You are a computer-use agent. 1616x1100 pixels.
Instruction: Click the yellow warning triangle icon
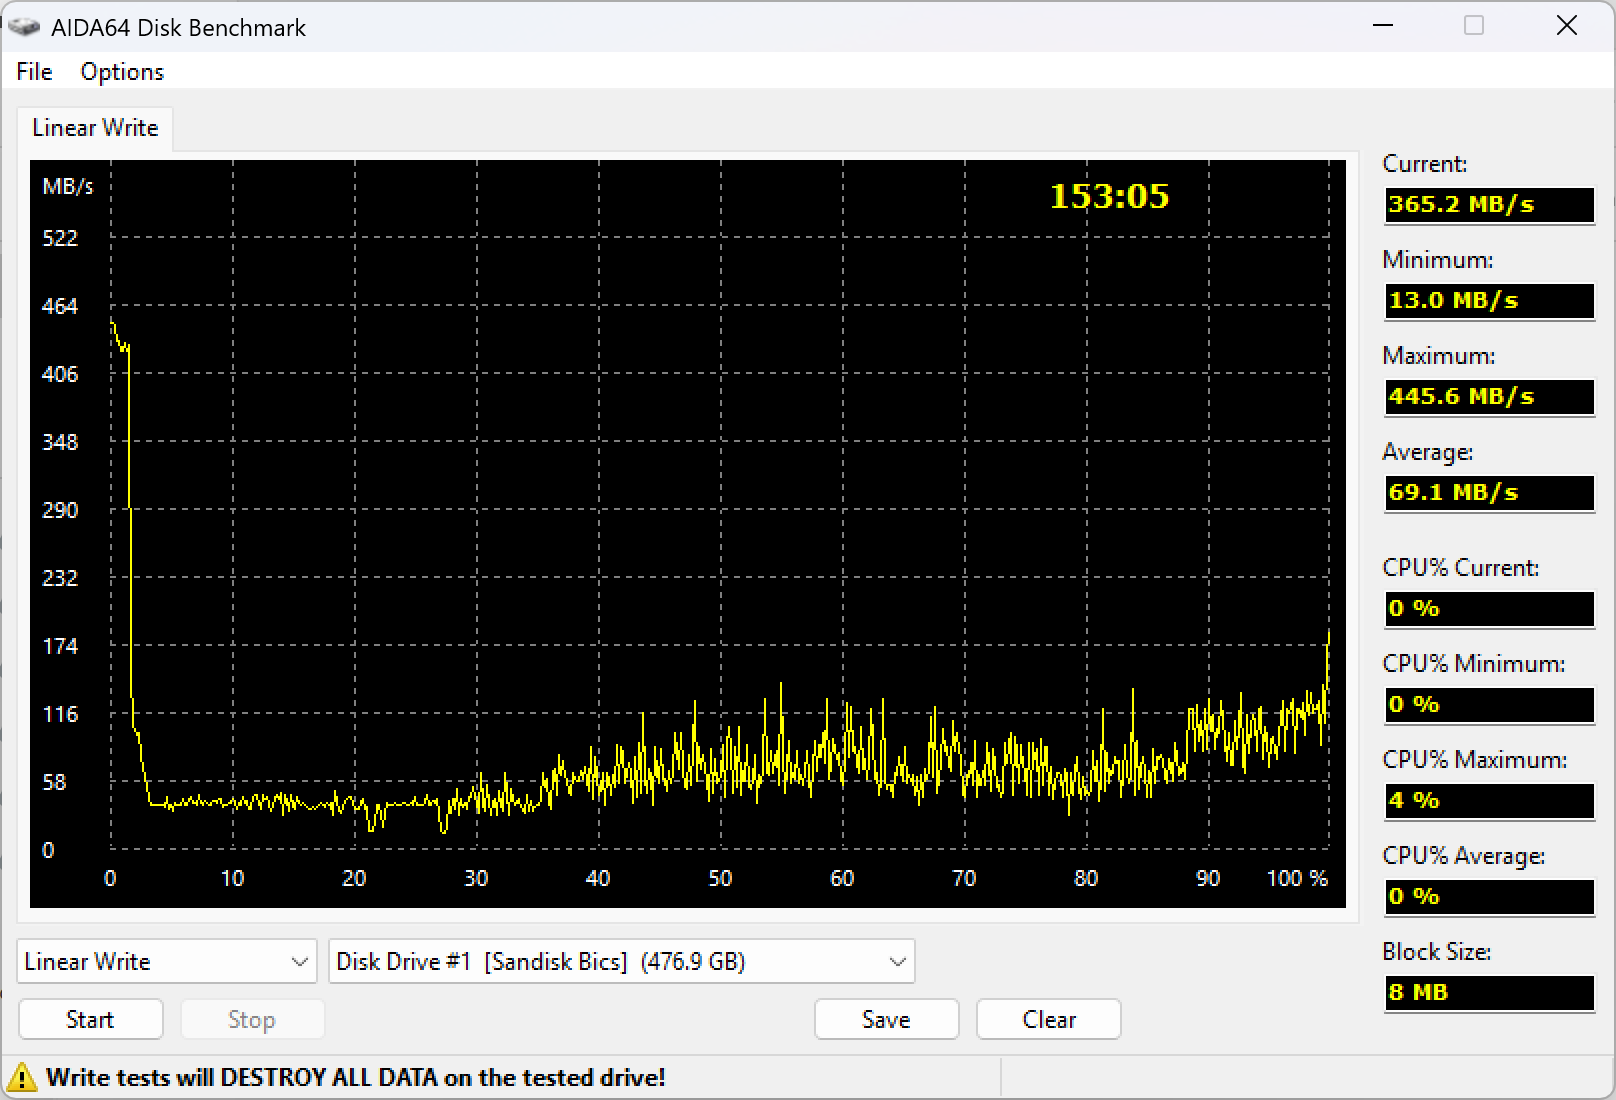pyautogui.click(x=20, y=1078)
